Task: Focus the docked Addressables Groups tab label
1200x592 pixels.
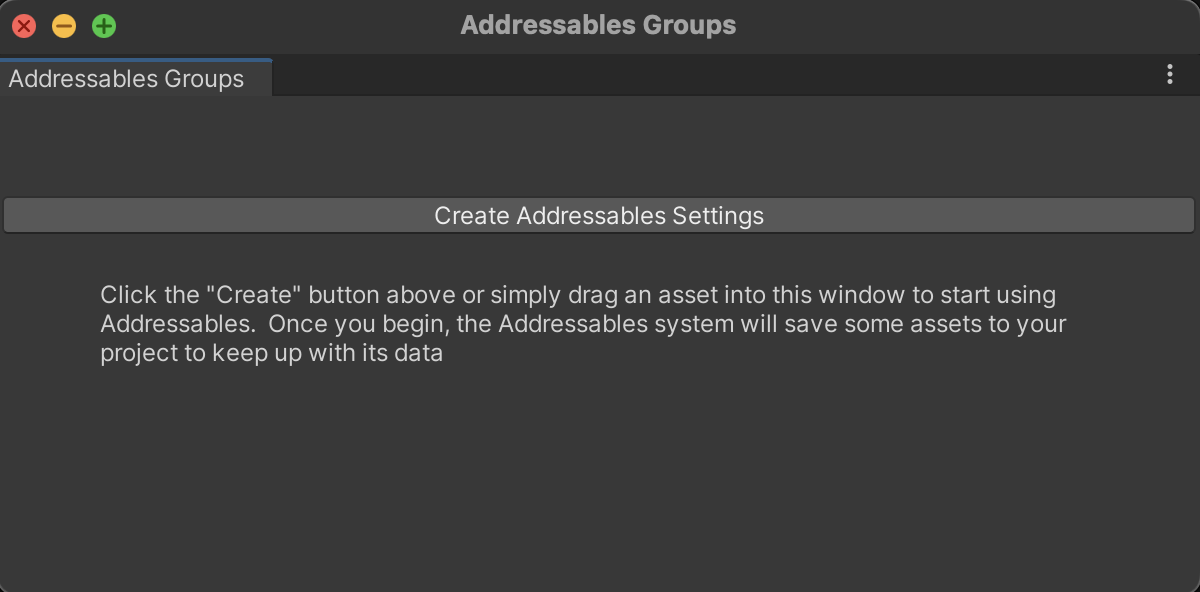Action: tap(127, 79)
